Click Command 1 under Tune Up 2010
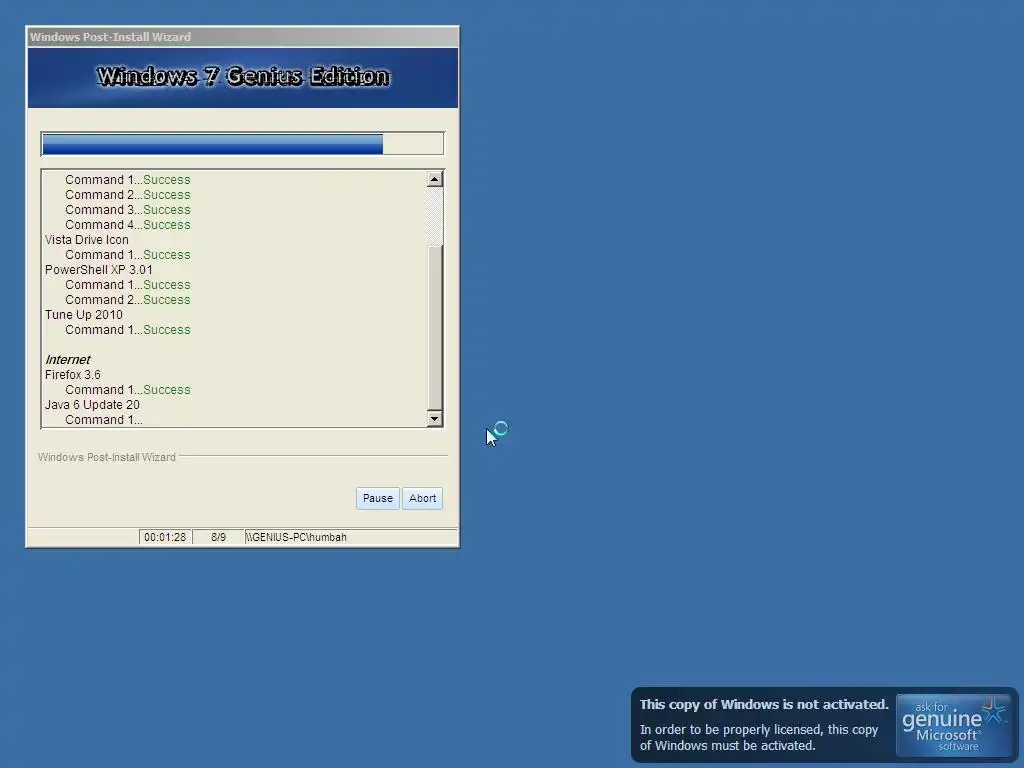The height and width of the screenshot is (768, 1024). 128,330
